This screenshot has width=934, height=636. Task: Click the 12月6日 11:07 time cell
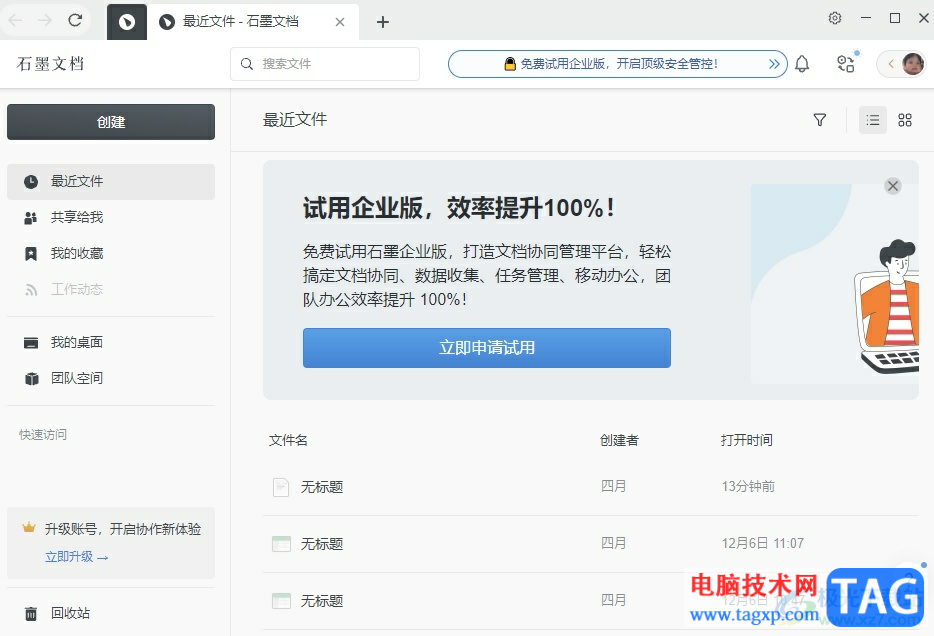[762, 544]
